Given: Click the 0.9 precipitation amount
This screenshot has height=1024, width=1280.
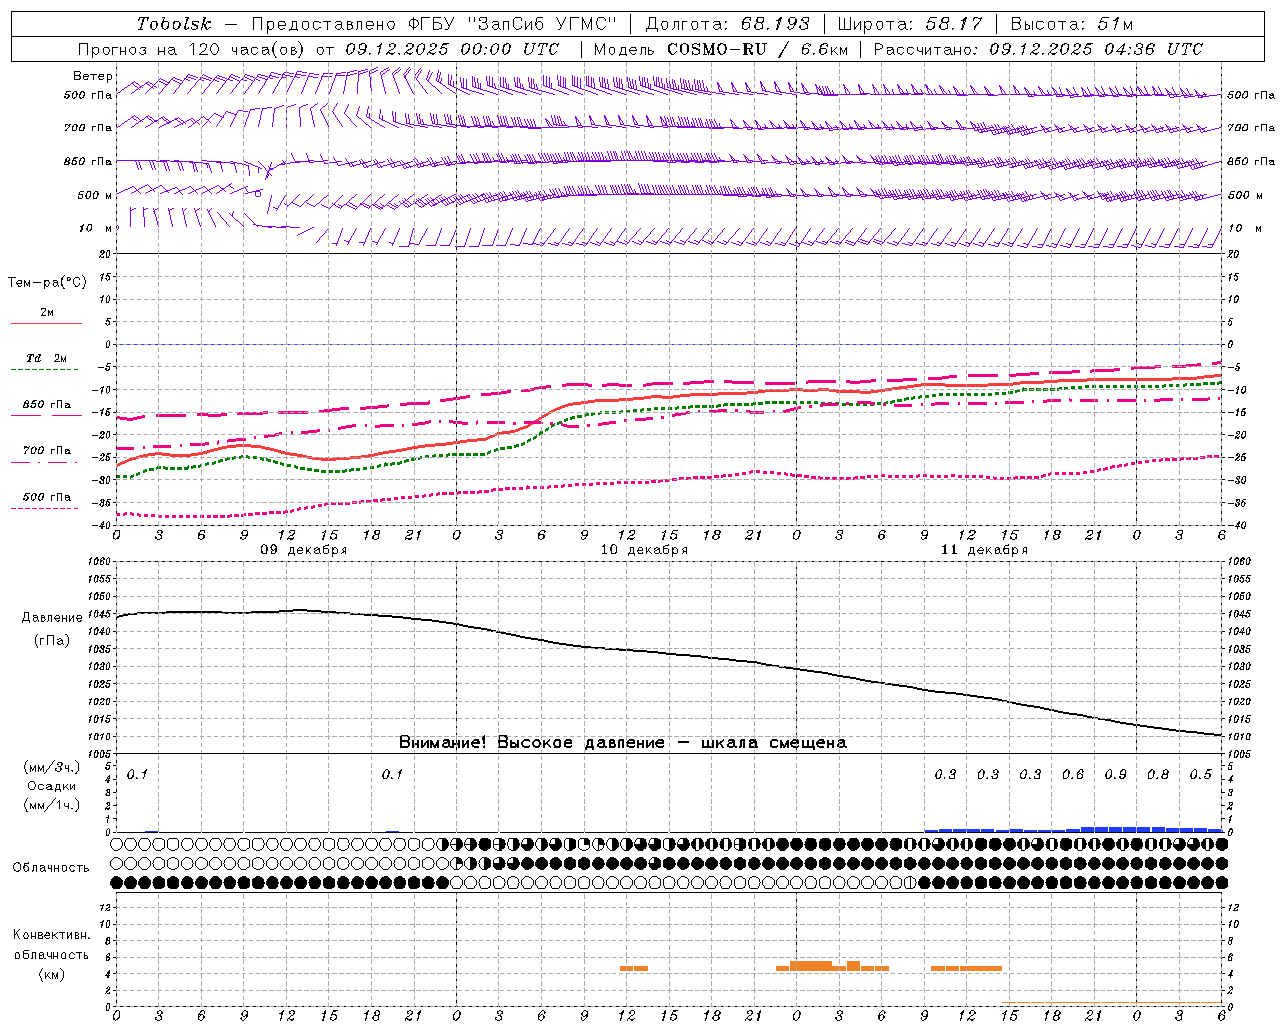Looking at the screenshot, I should (1116, 775).
